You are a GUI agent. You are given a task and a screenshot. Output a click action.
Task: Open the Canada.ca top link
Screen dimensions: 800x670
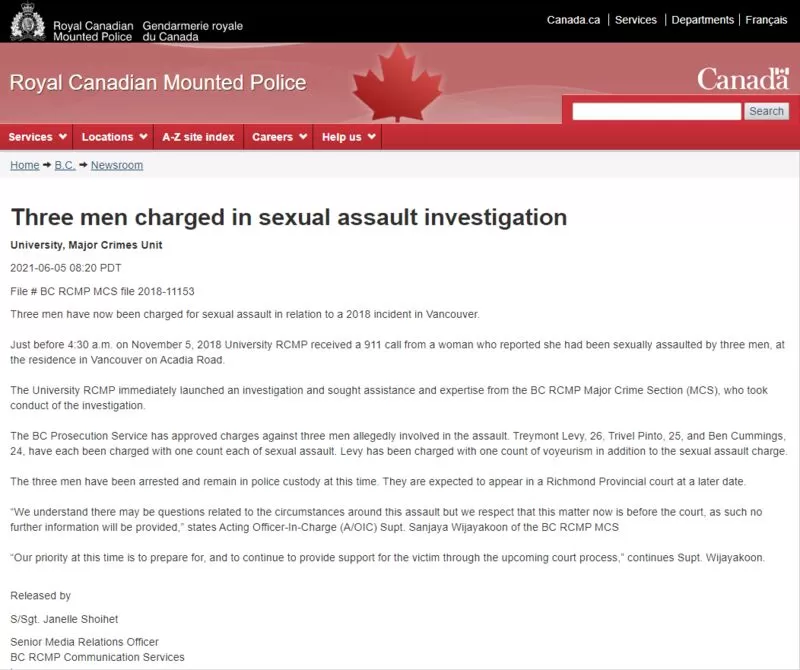[573, 20]
